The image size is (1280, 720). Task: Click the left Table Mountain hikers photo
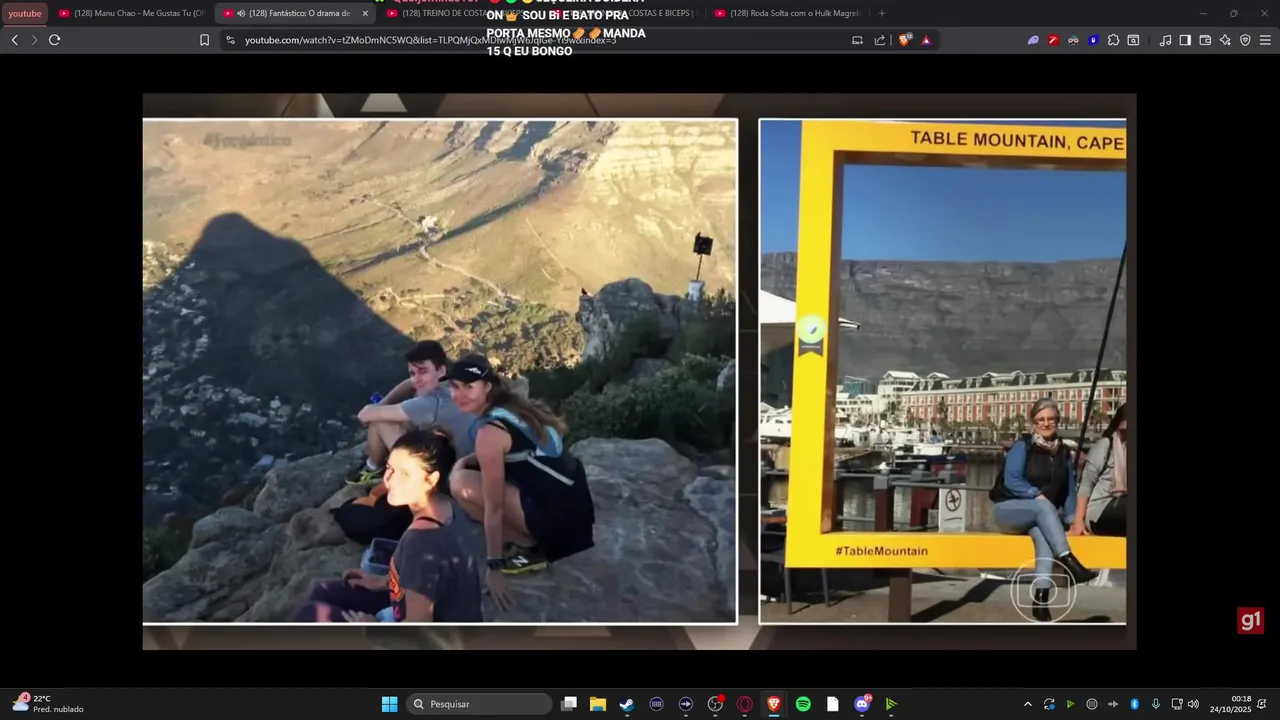[440, 371]
